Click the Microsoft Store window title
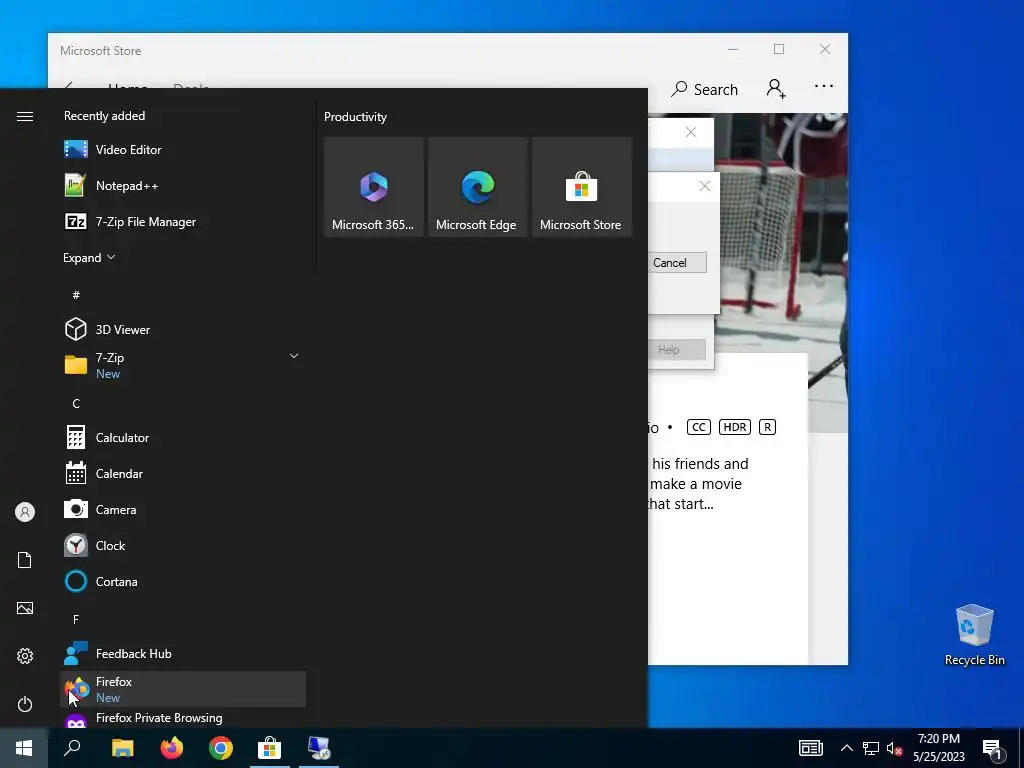Screen dimensions: 1024x768 point(101,50)
